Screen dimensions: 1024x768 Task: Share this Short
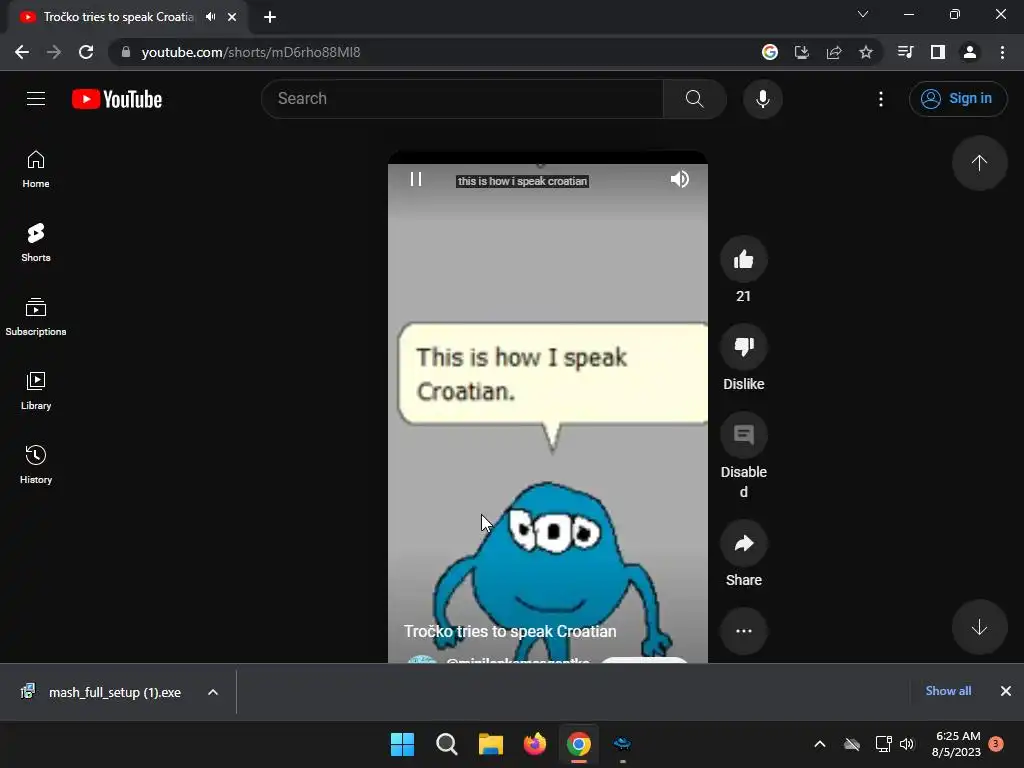[x=743, y=543]
